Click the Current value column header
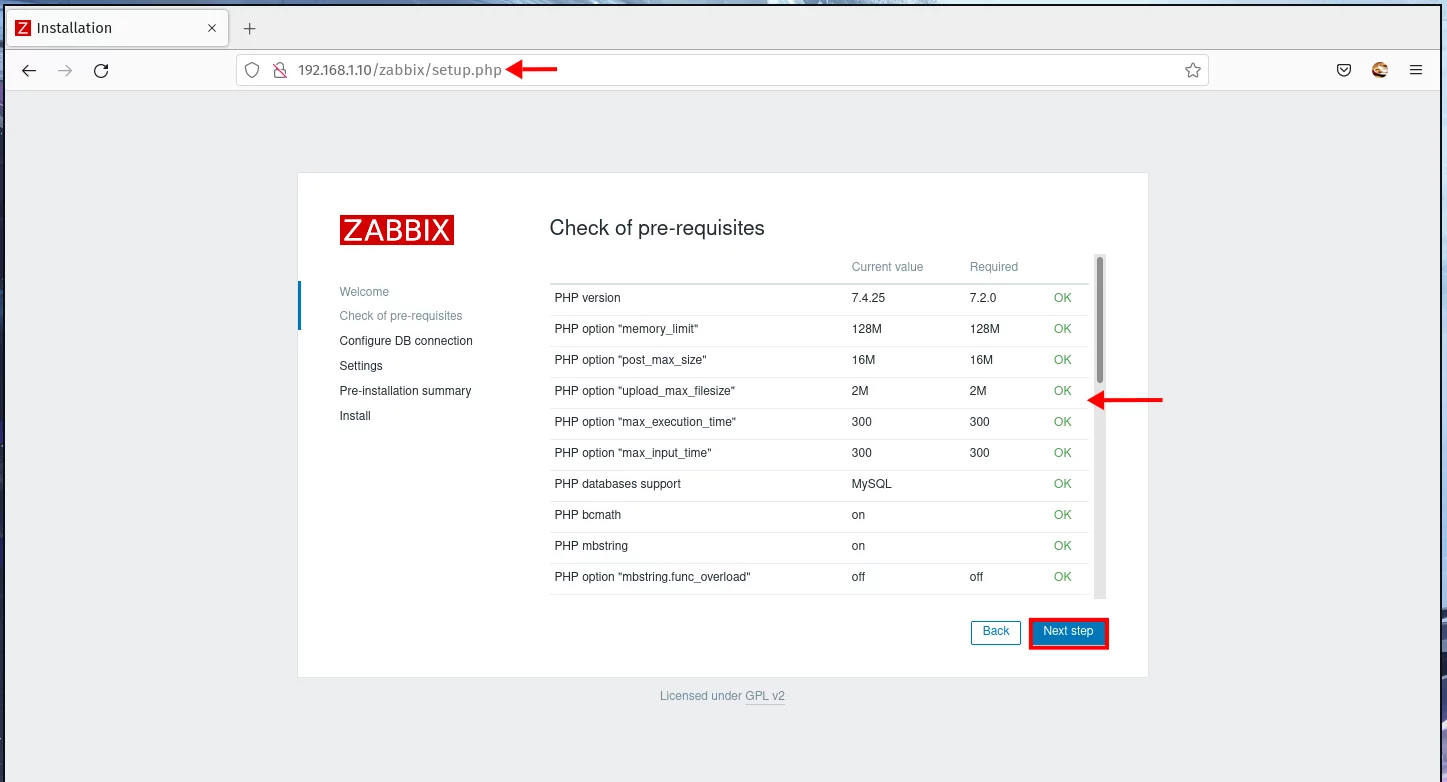Image resolution: width=1447 pixels, height=782 pixels. (887, 267)
